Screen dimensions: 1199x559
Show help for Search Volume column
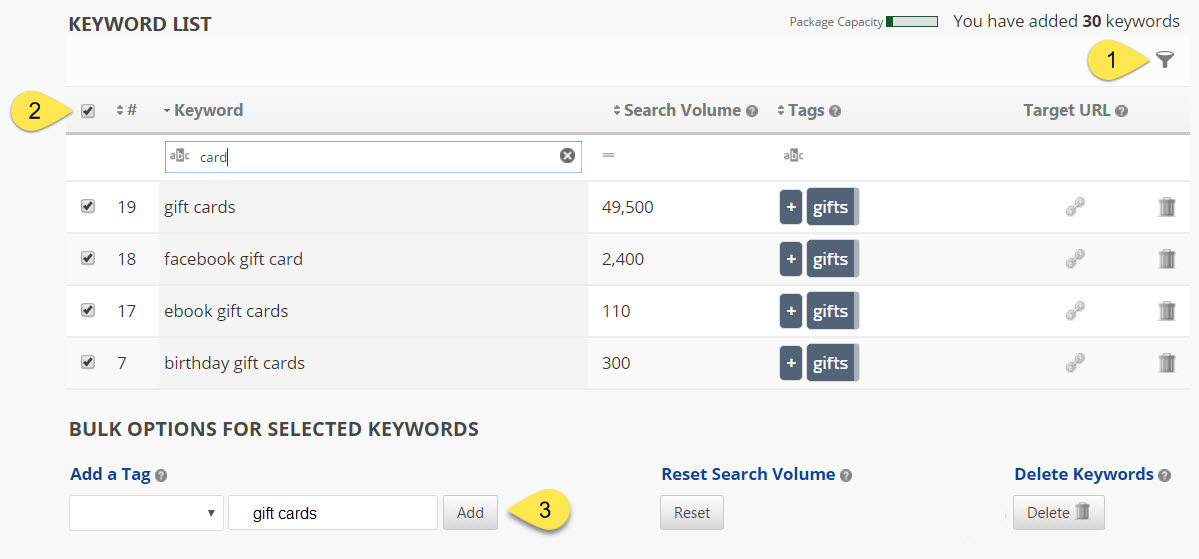pos(752,111)
